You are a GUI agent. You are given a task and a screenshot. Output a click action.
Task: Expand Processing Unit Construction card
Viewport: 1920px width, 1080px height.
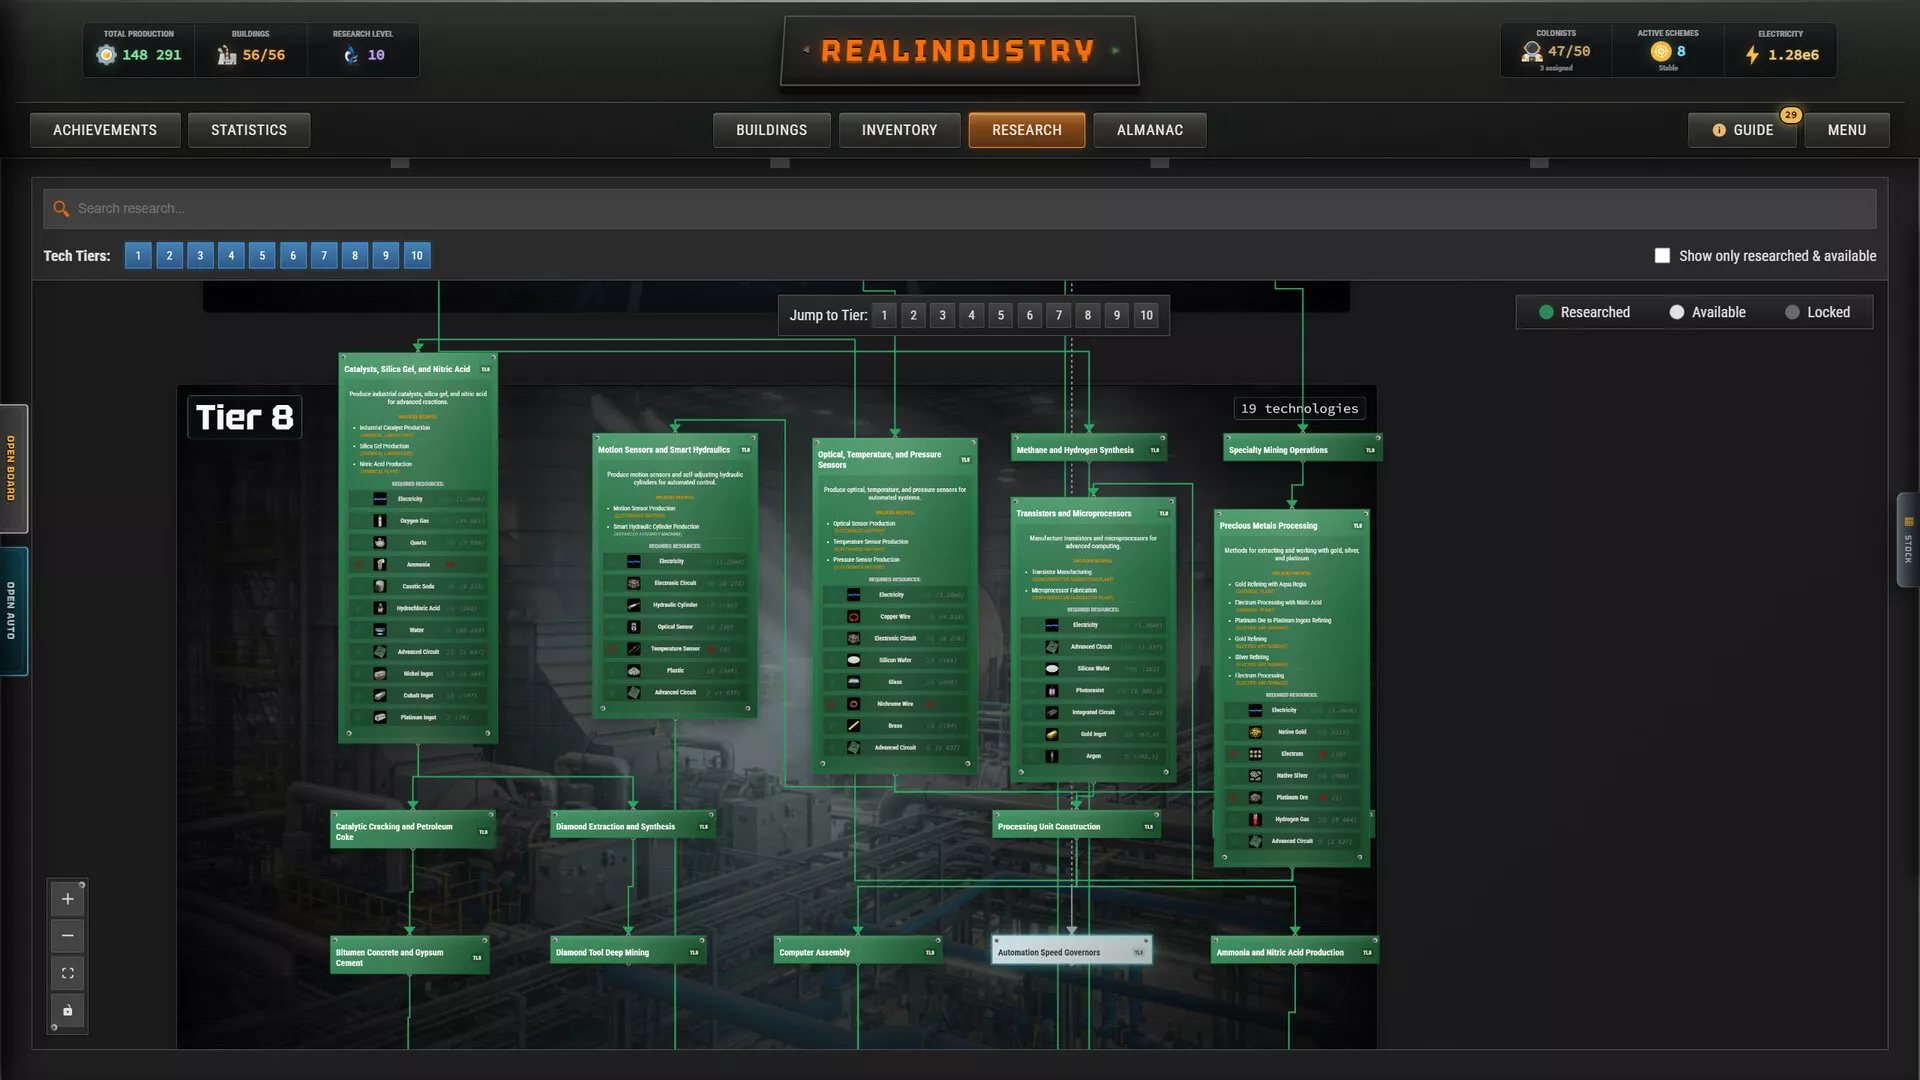pyautogui.click(x=1076, y=826)
